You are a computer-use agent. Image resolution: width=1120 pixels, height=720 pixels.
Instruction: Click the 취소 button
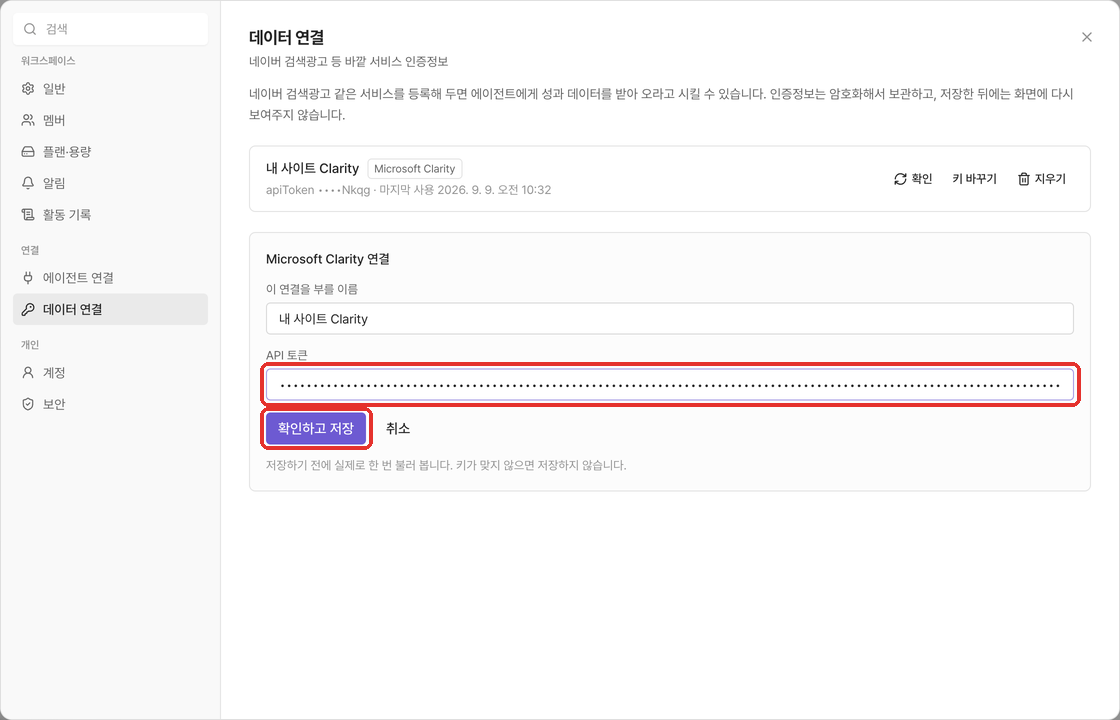click(x=398, y=429)
